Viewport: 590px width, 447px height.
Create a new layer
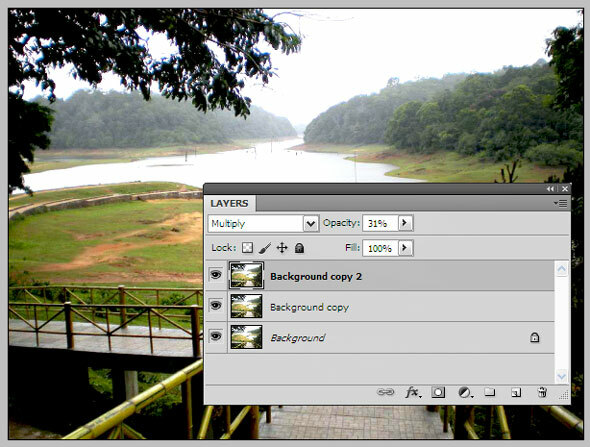tap(516, 392)
